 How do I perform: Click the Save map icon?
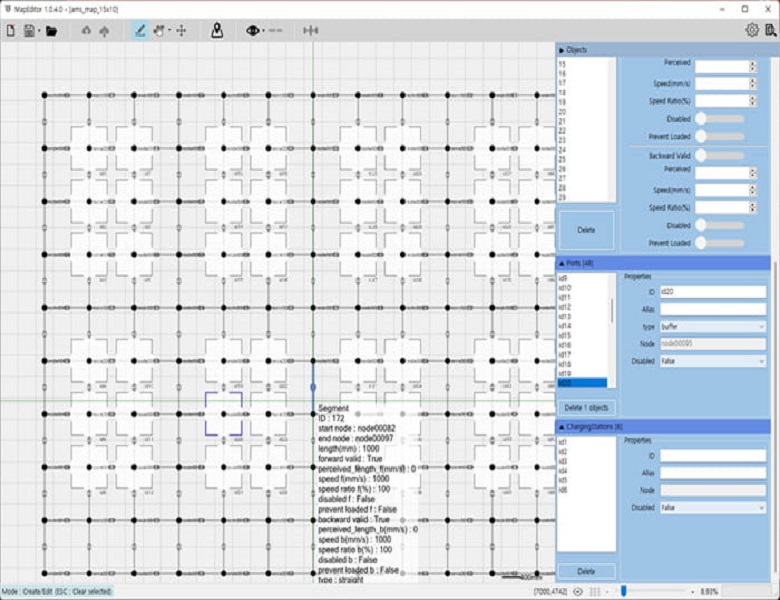click(x=30, y=31)
